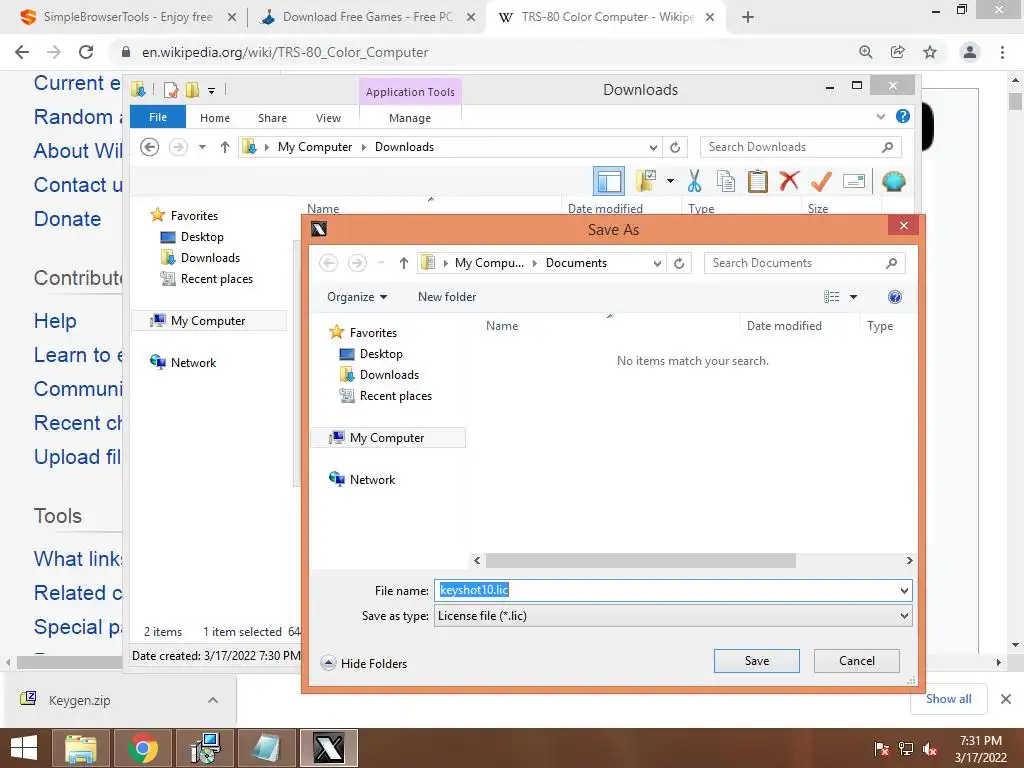Click the Donate link on Wikipedia sidebar
This screenshot has width=1024, height=768.
coord(67,219)
